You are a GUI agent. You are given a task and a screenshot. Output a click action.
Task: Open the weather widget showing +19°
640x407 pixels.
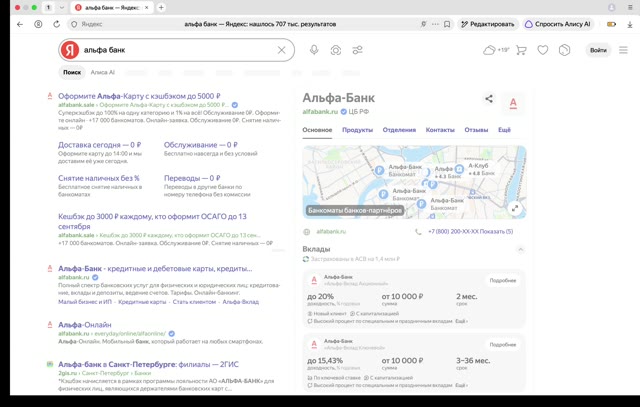coord(496,50)
